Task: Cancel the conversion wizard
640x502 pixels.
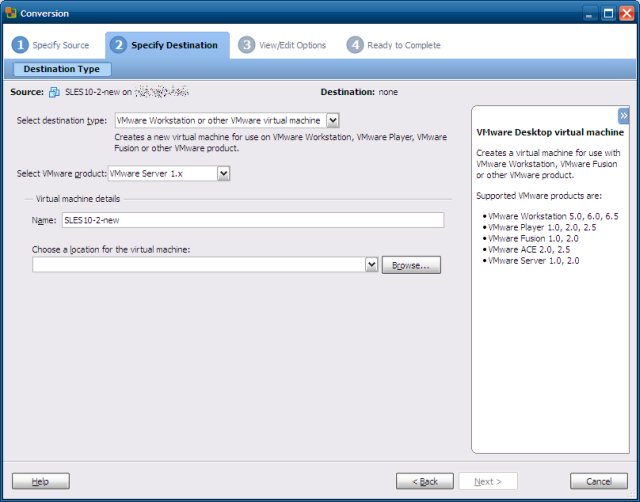Action: click(599, 481)
